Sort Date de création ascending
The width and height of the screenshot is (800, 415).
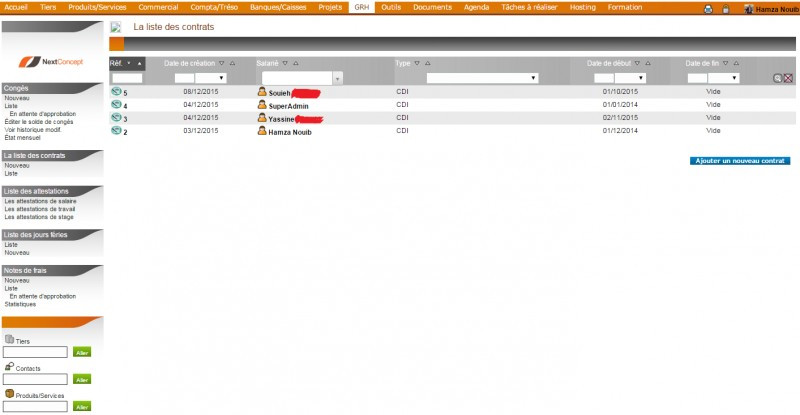232,63
